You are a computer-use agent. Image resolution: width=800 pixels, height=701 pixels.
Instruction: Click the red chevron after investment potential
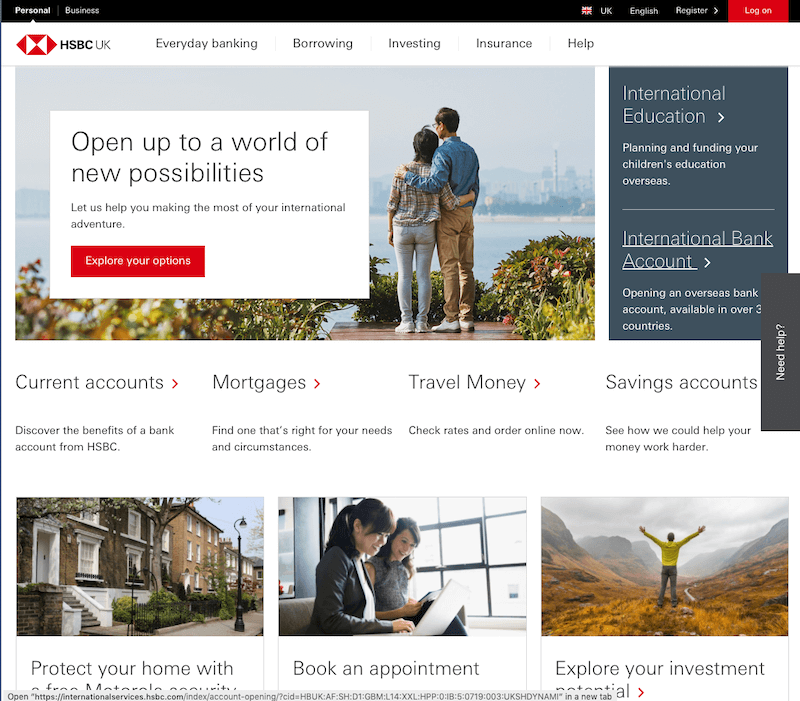tap(641, 692)
